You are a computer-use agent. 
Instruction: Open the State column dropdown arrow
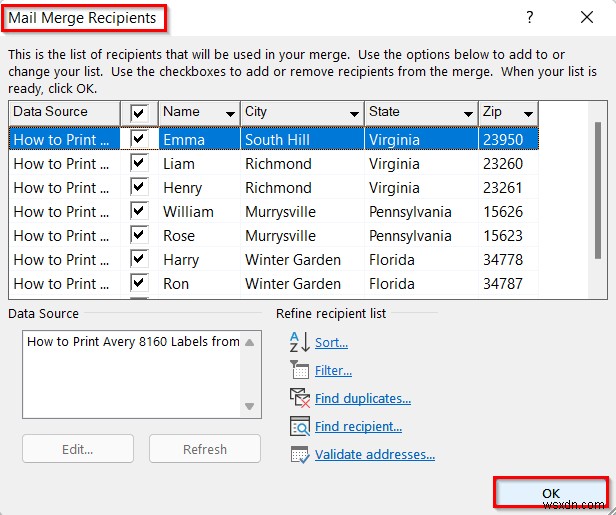click(468, 114)
